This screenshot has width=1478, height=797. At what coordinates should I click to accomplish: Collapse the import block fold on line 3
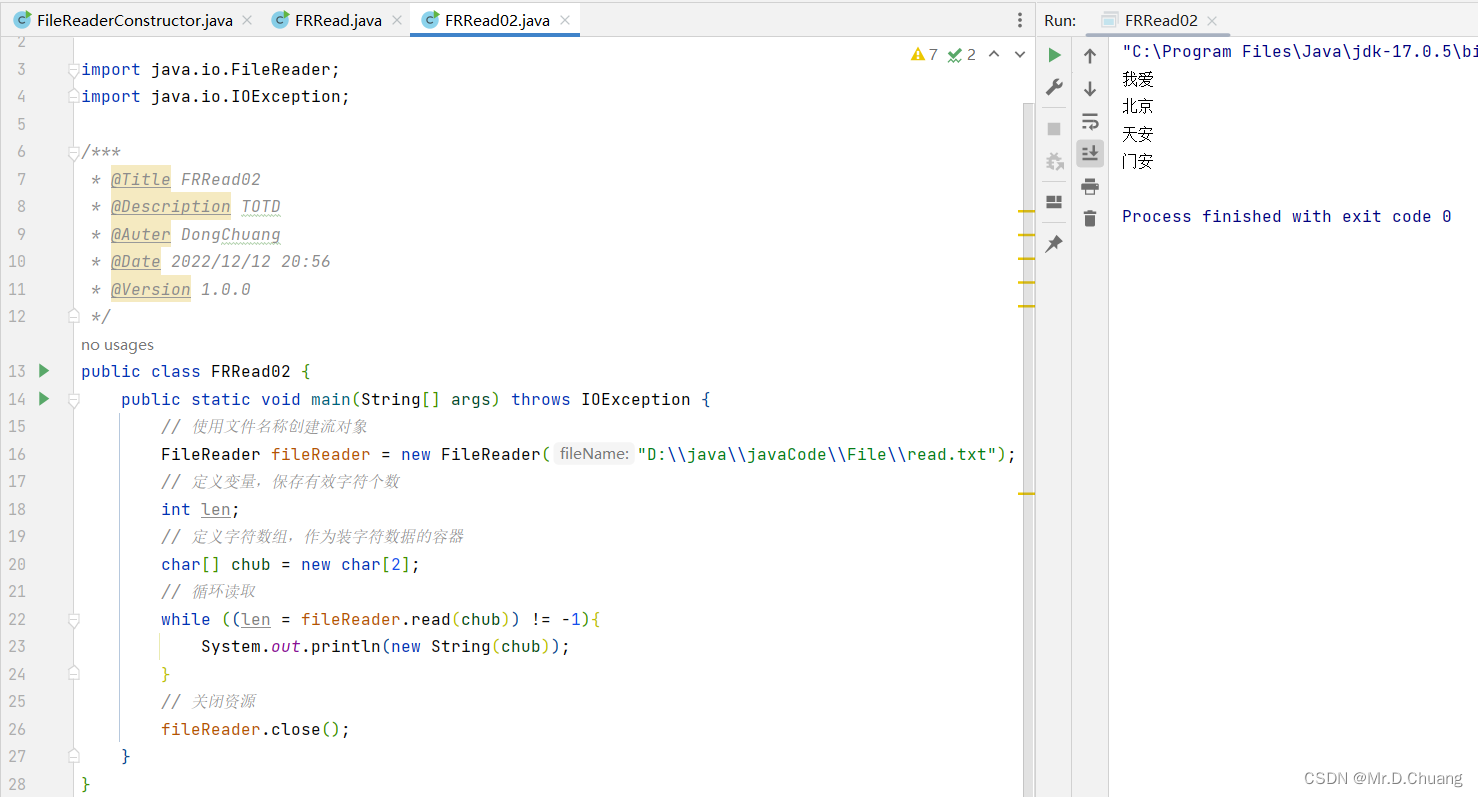point(73,69)
